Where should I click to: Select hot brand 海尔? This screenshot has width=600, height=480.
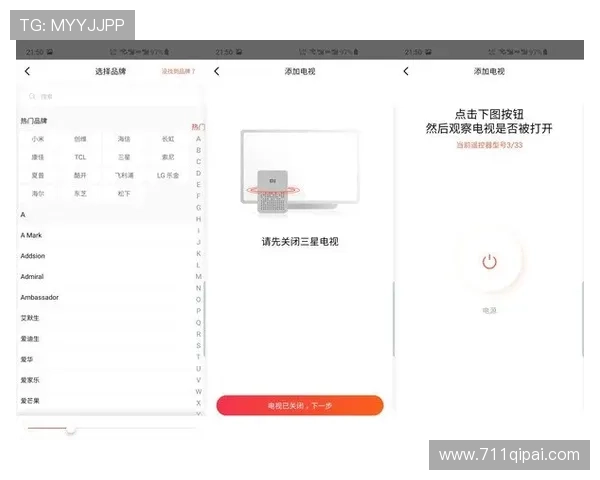[x=38, y=194]
